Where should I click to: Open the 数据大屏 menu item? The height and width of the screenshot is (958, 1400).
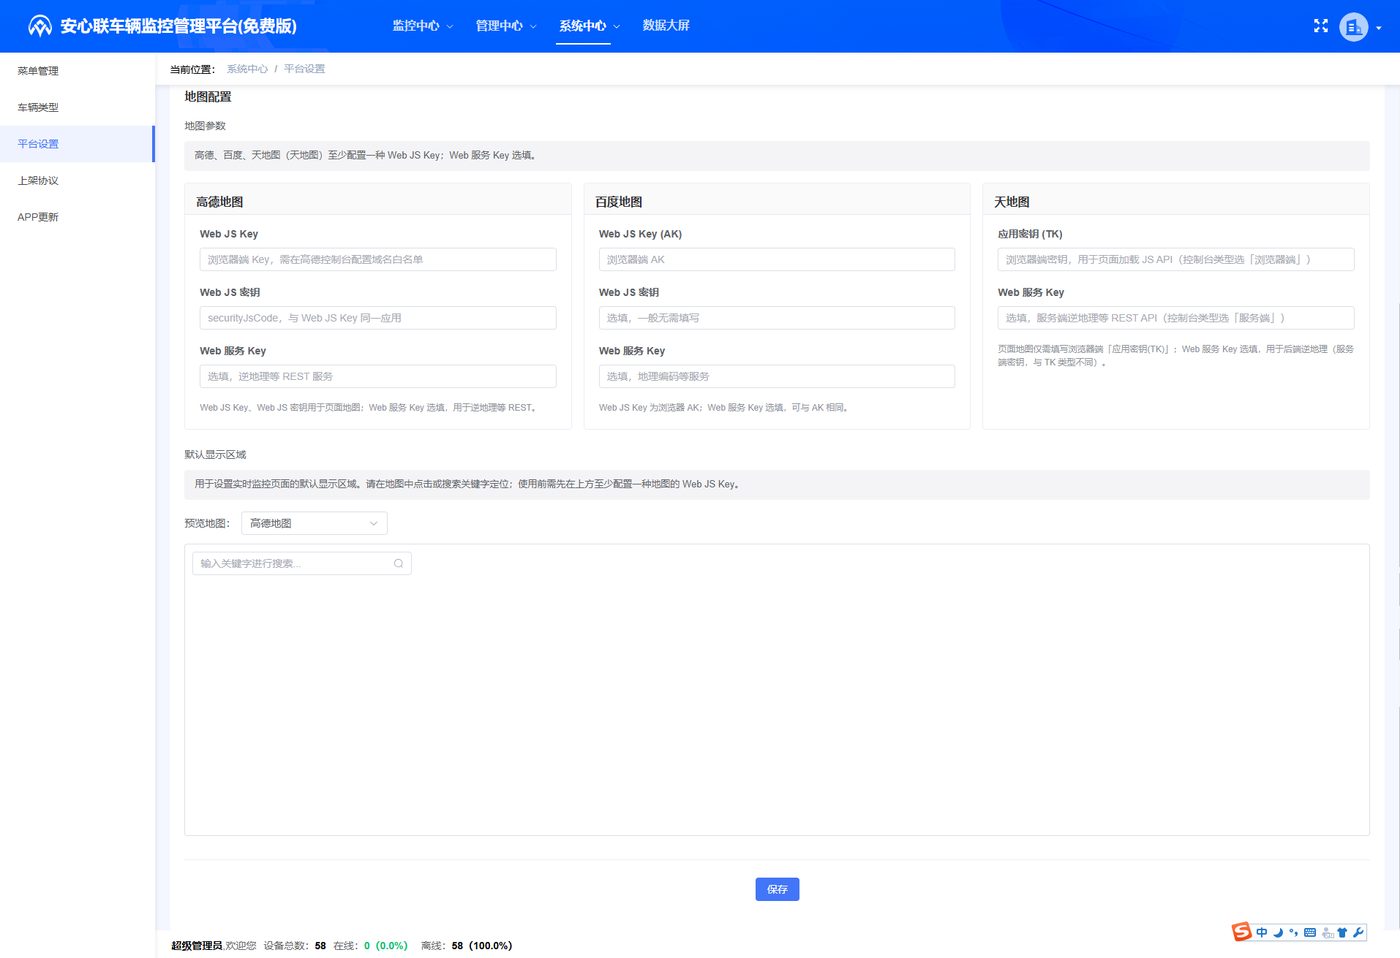pos(666,26)
